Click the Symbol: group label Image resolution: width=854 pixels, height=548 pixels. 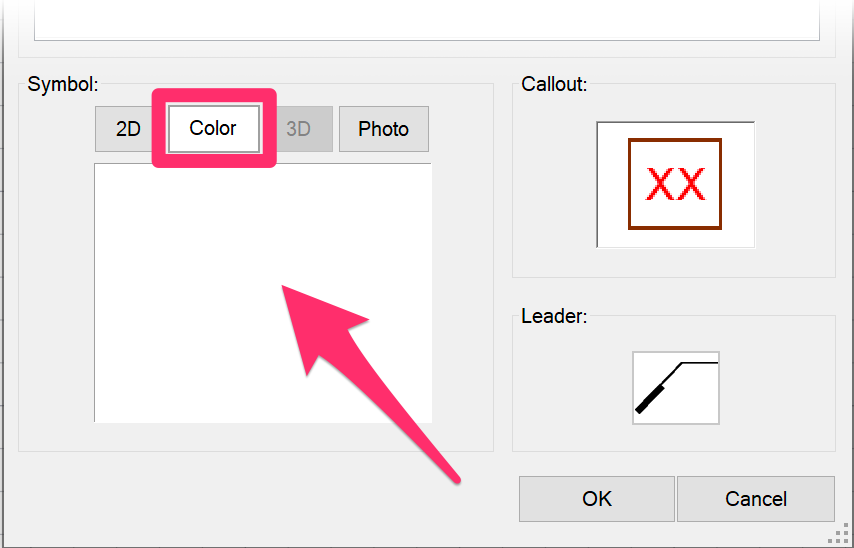[63, 84]
